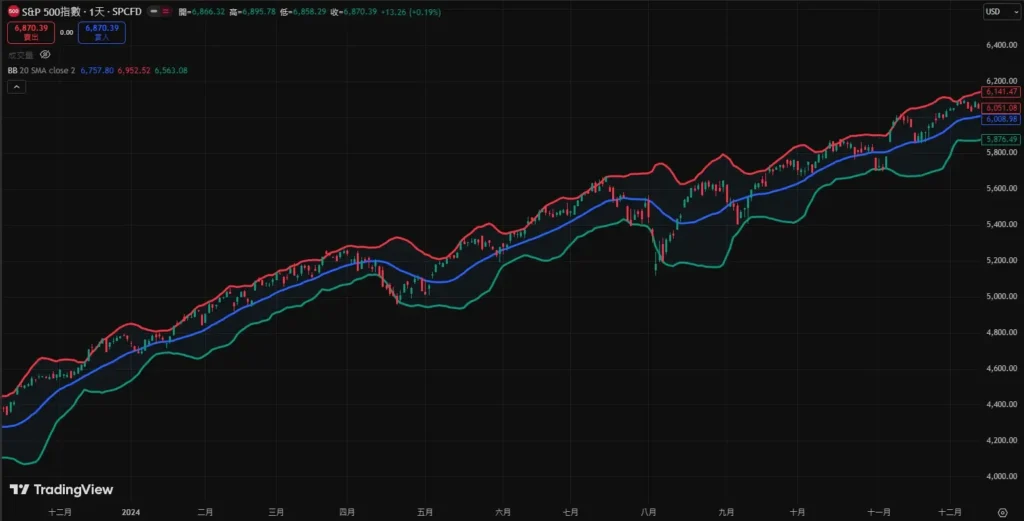
Task: Click the TradingView logo watermark
Action: coord(61,490)
